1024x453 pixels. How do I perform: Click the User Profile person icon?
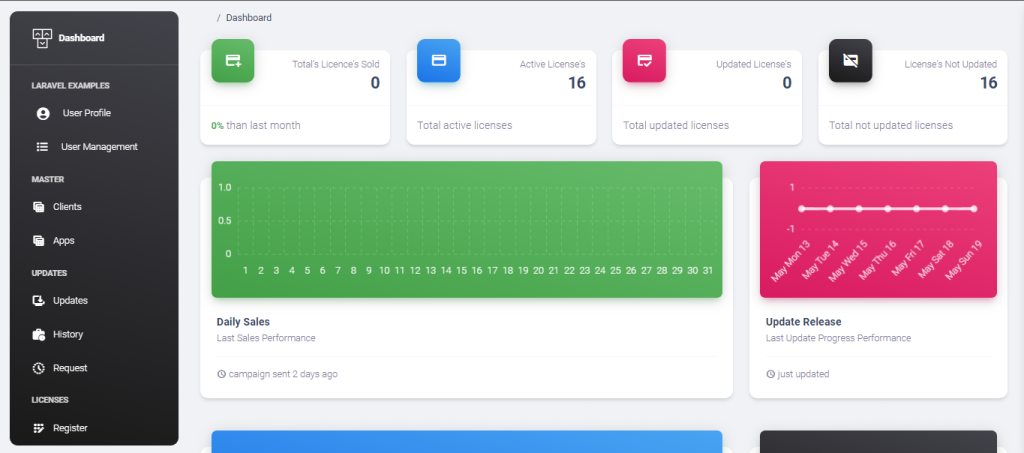[x=43, y=114]
